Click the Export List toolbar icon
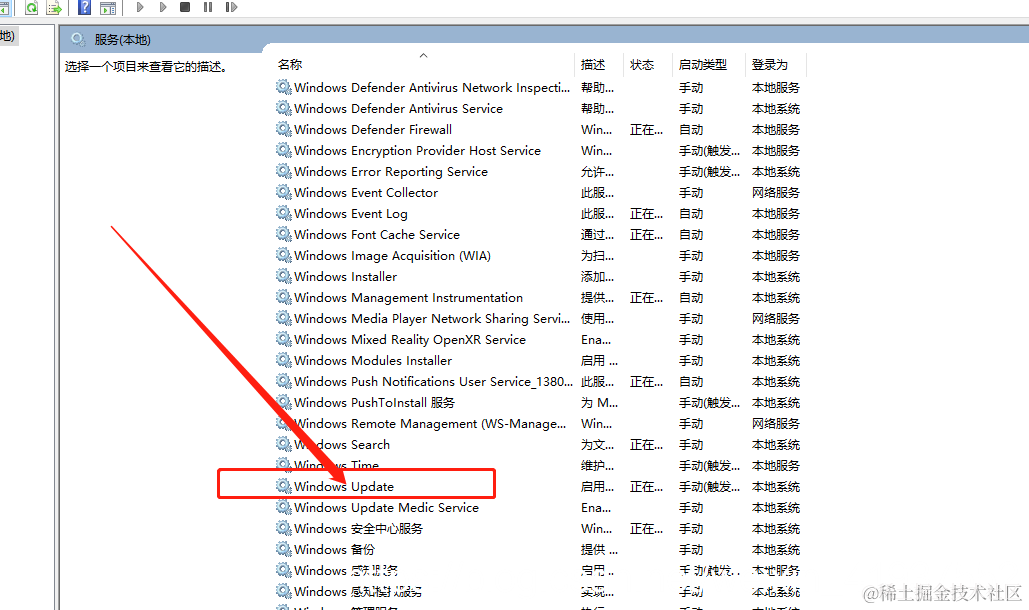Image resolution: width=1029 pixels, height=610 pixels. tap(54, 7)
